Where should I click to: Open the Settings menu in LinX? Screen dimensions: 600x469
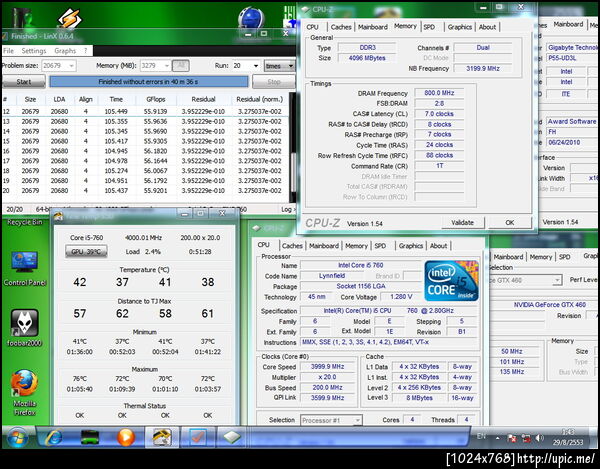pos(34,51)
